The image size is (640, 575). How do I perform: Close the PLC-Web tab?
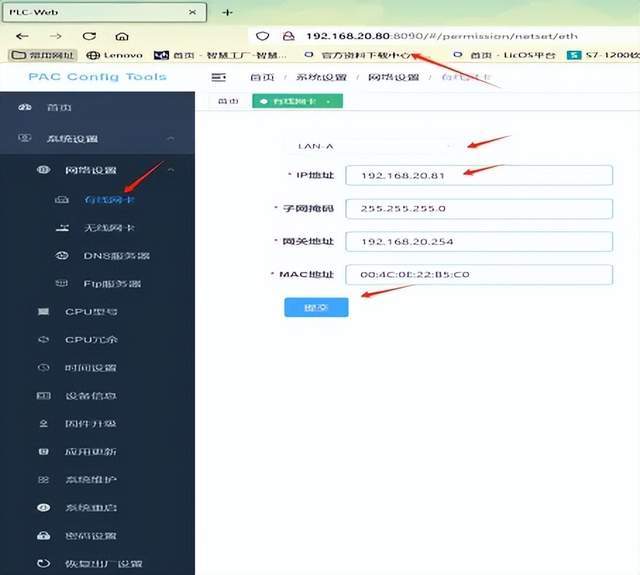[x=192, y=12]
